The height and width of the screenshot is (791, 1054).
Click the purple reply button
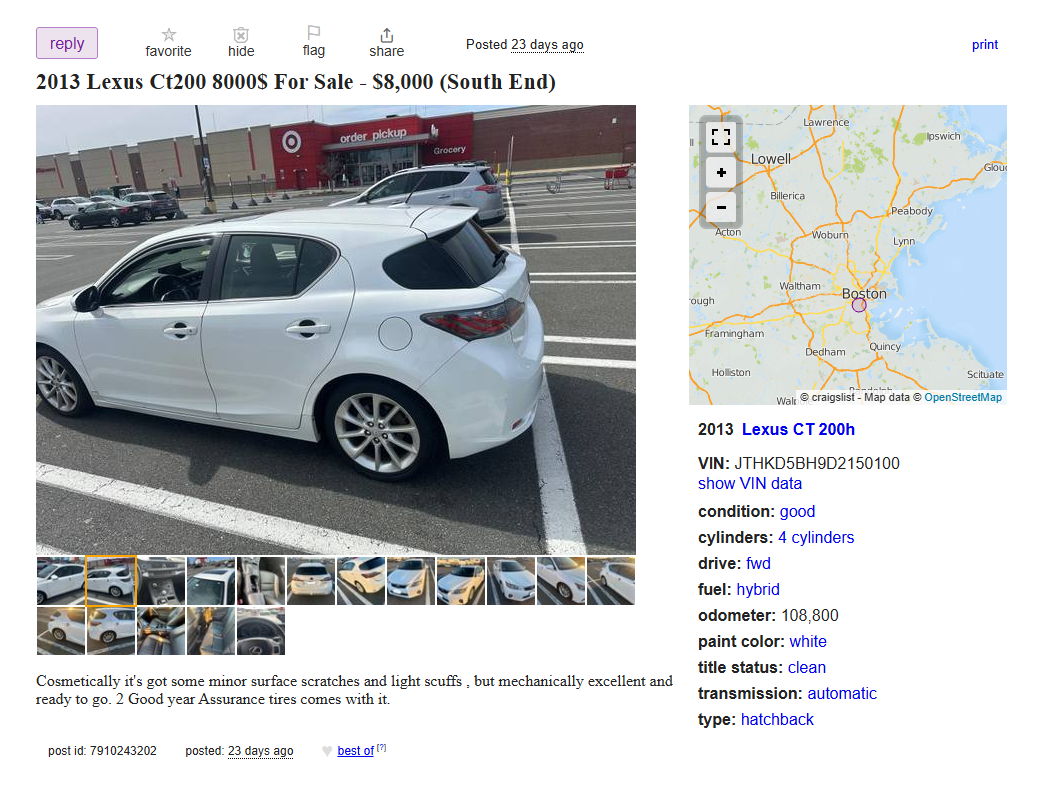point(67,43)
